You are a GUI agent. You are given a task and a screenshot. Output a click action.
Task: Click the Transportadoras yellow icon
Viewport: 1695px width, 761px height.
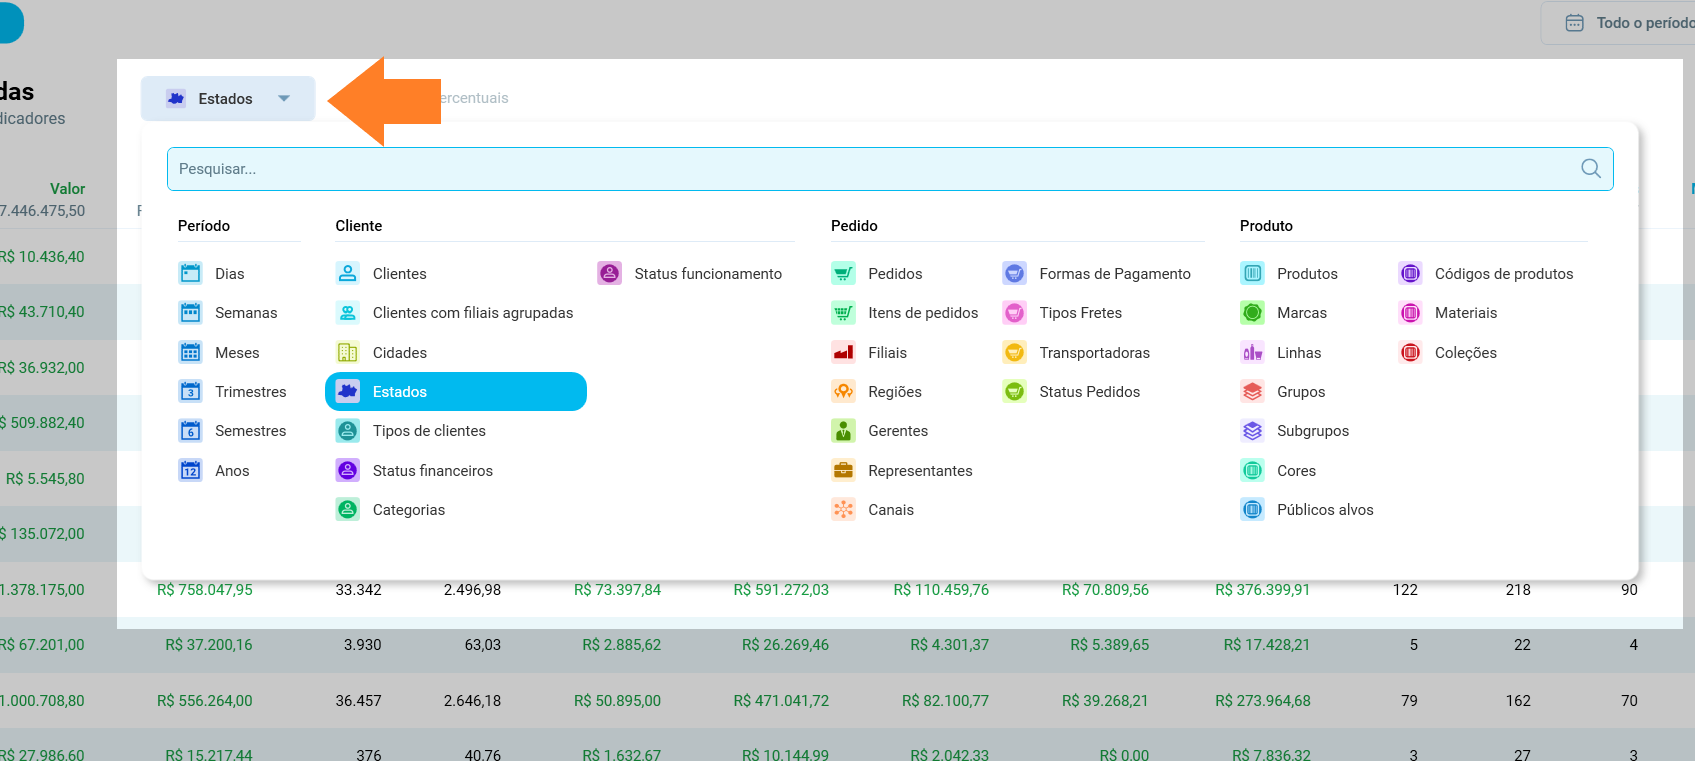[1014, 352]
